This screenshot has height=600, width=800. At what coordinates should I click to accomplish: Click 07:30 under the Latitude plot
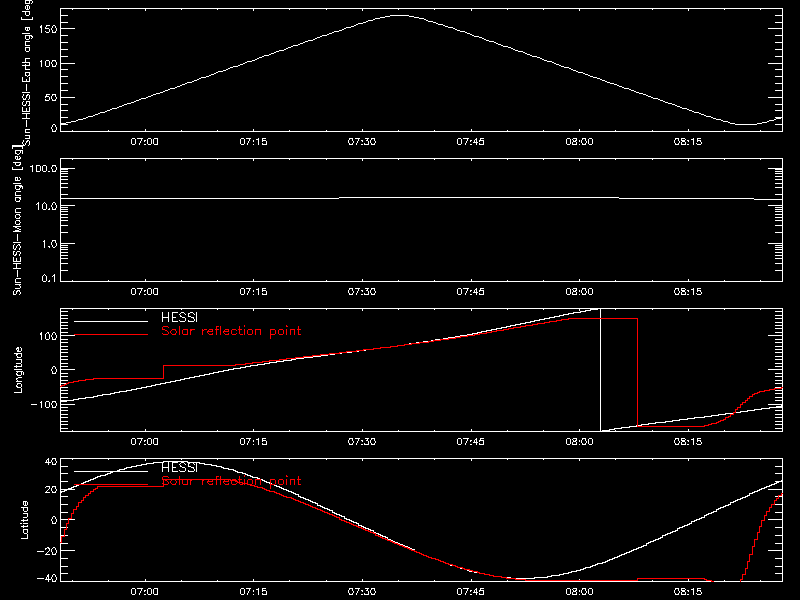[362, 592]
